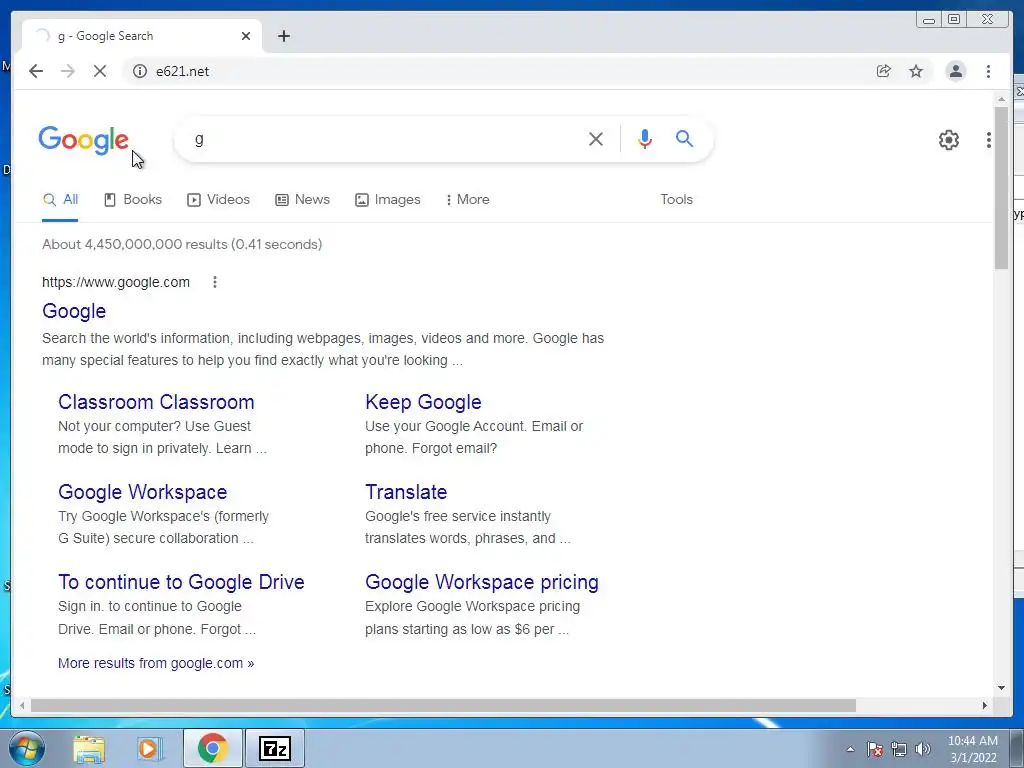
Task: Click the scroll down arrow
Action: [1001, 687]
